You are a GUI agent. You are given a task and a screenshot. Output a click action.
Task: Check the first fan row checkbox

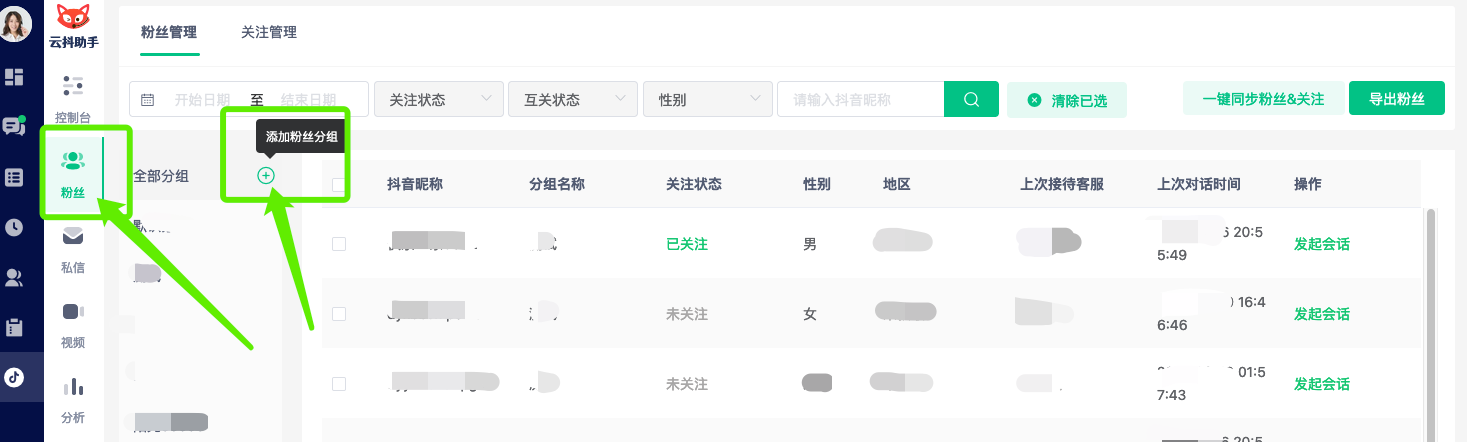339,244
